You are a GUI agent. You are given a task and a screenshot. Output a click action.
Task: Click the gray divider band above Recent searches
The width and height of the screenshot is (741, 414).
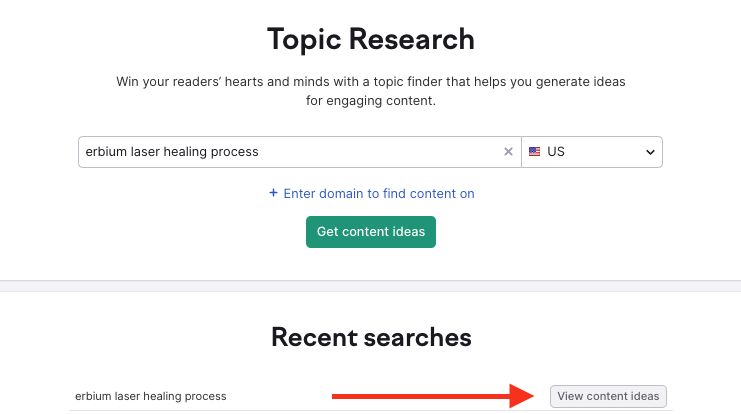pos(370,285)
